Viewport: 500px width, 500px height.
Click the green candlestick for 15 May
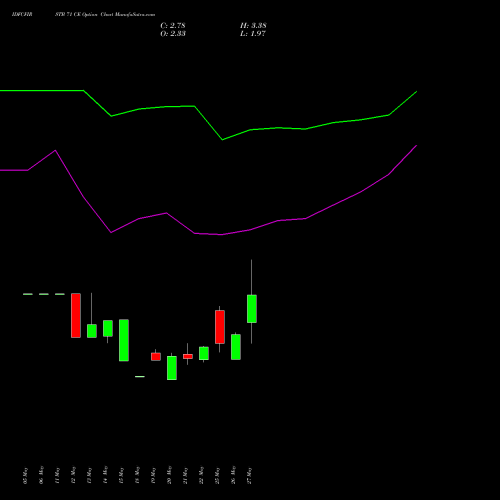(x=124, y=340)
